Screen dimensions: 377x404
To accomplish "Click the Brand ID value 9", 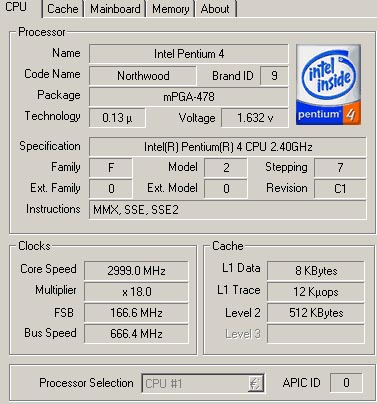I will tap(274, 76).
